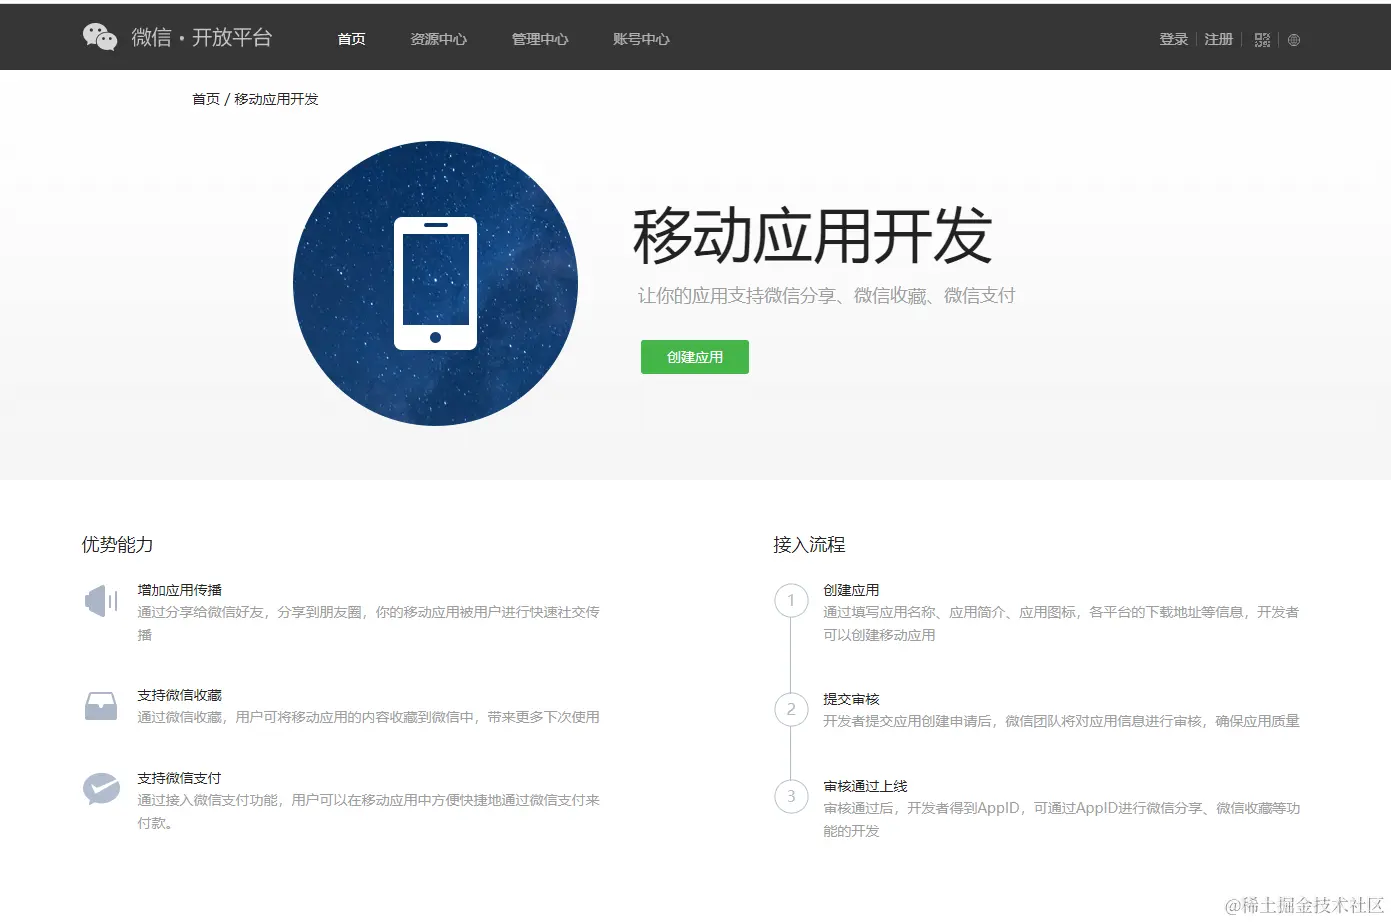Click description starting 通过填写应用名称
This screenshot has height=922, width=1391.
tap(1061, 623)
